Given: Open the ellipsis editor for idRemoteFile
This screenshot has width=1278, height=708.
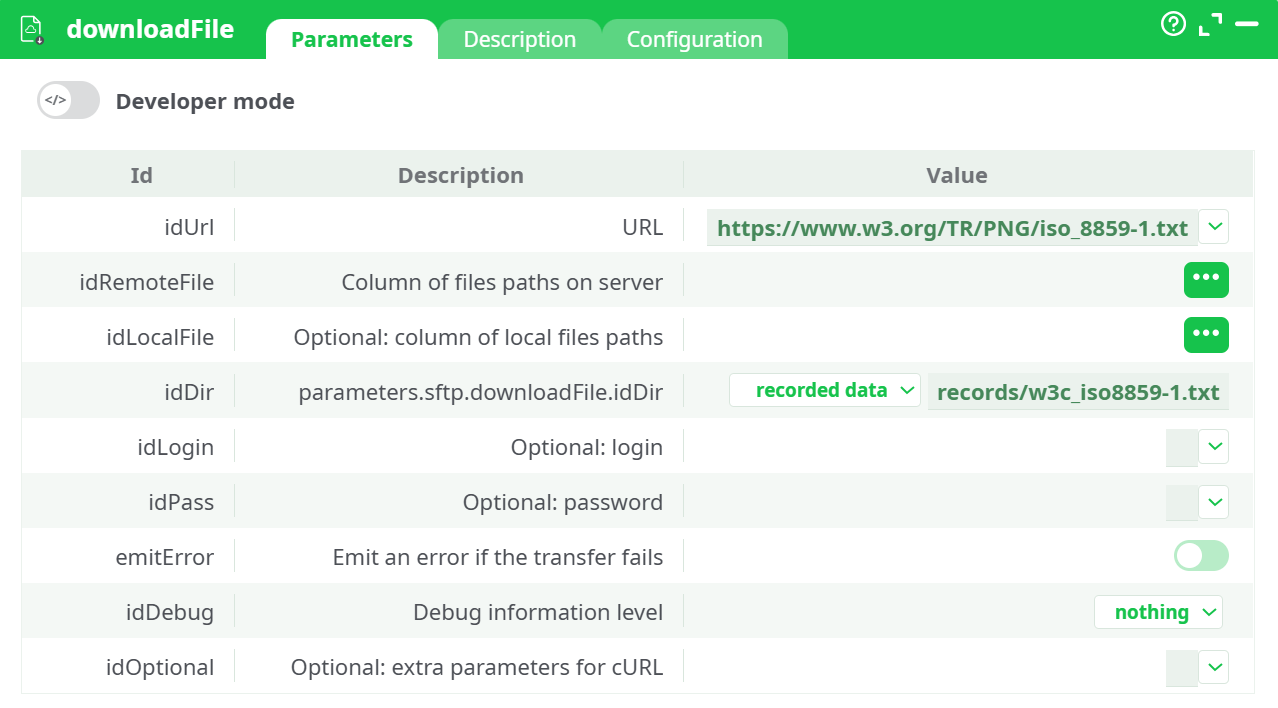Looking at the screenshot, I should pos(1206,280).
